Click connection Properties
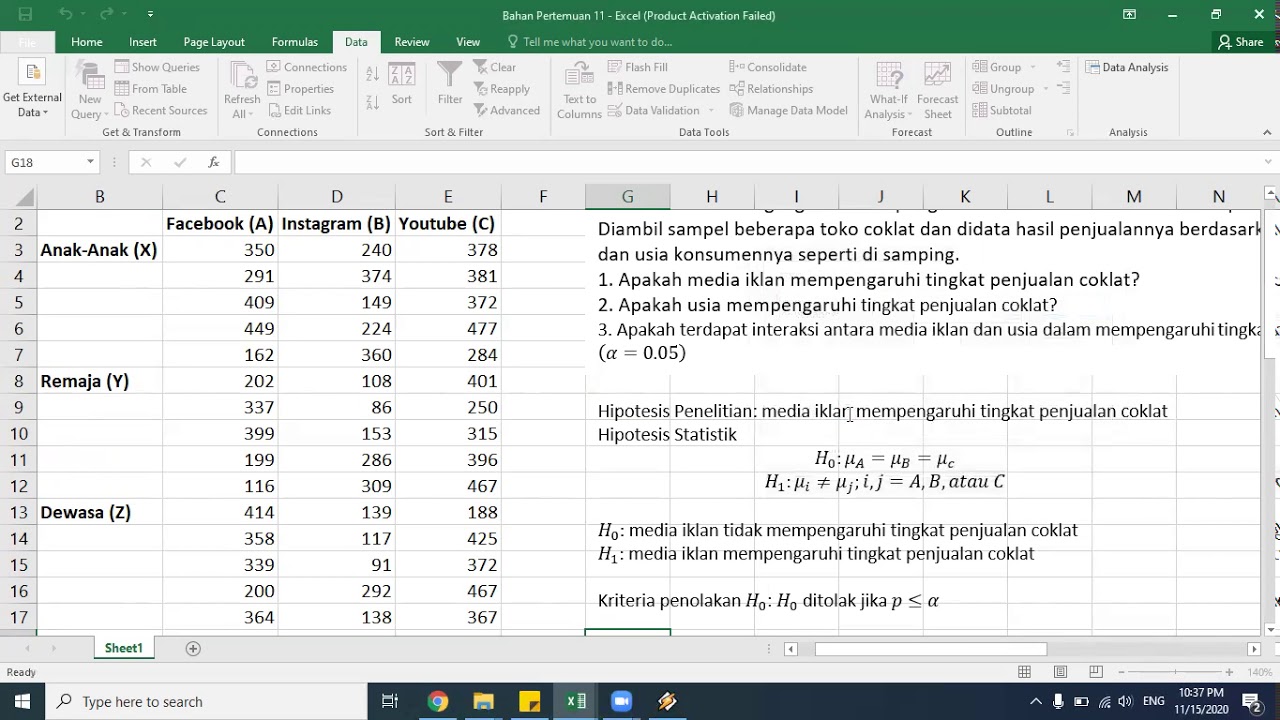 tap(300, 89)
